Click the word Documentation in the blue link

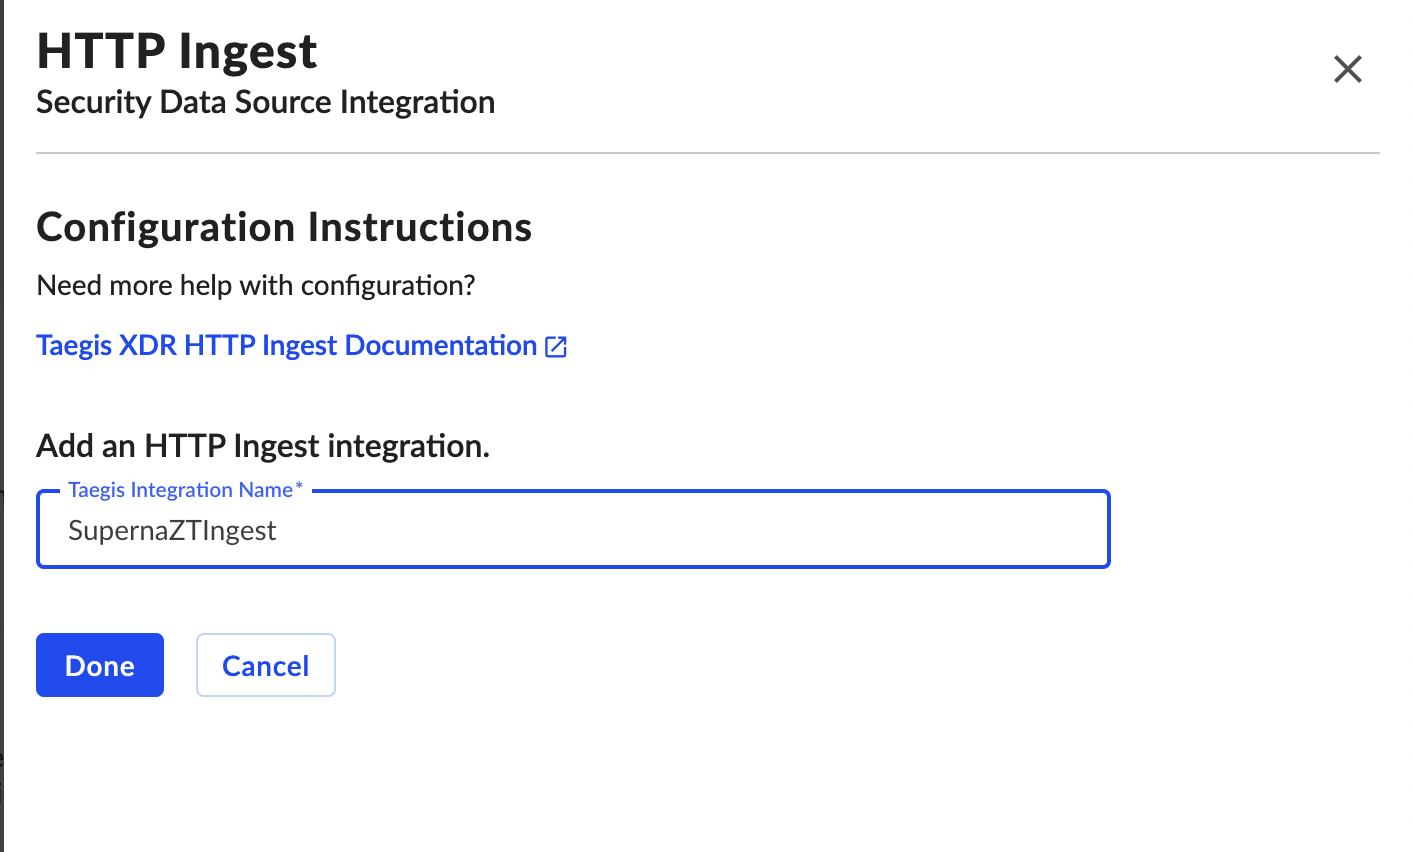[441, 346]
